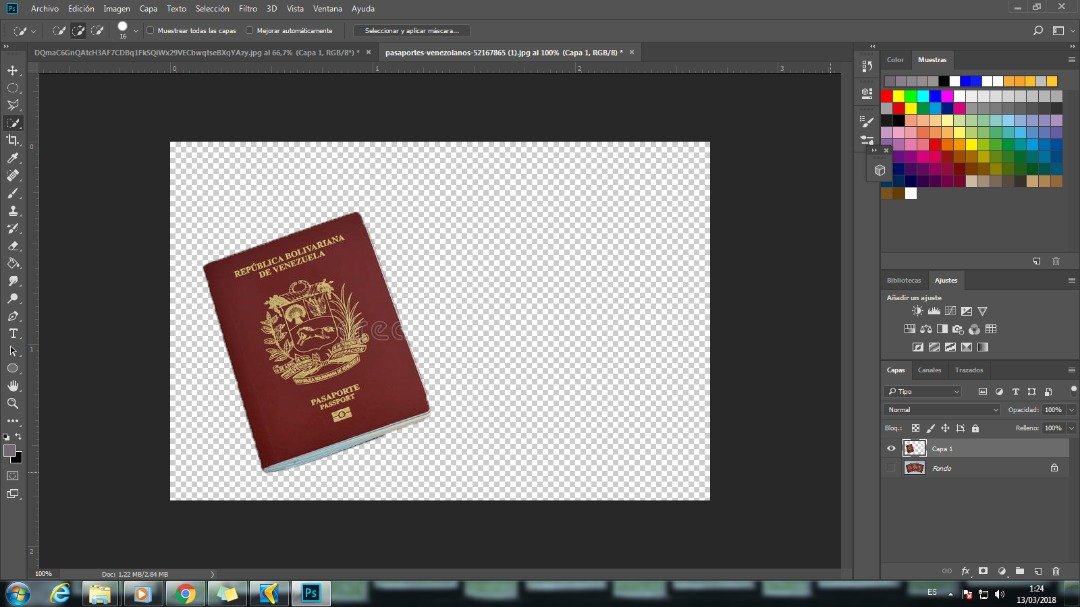
Task: Add a Photo Filter adjustment
Action: click(958, 329)
